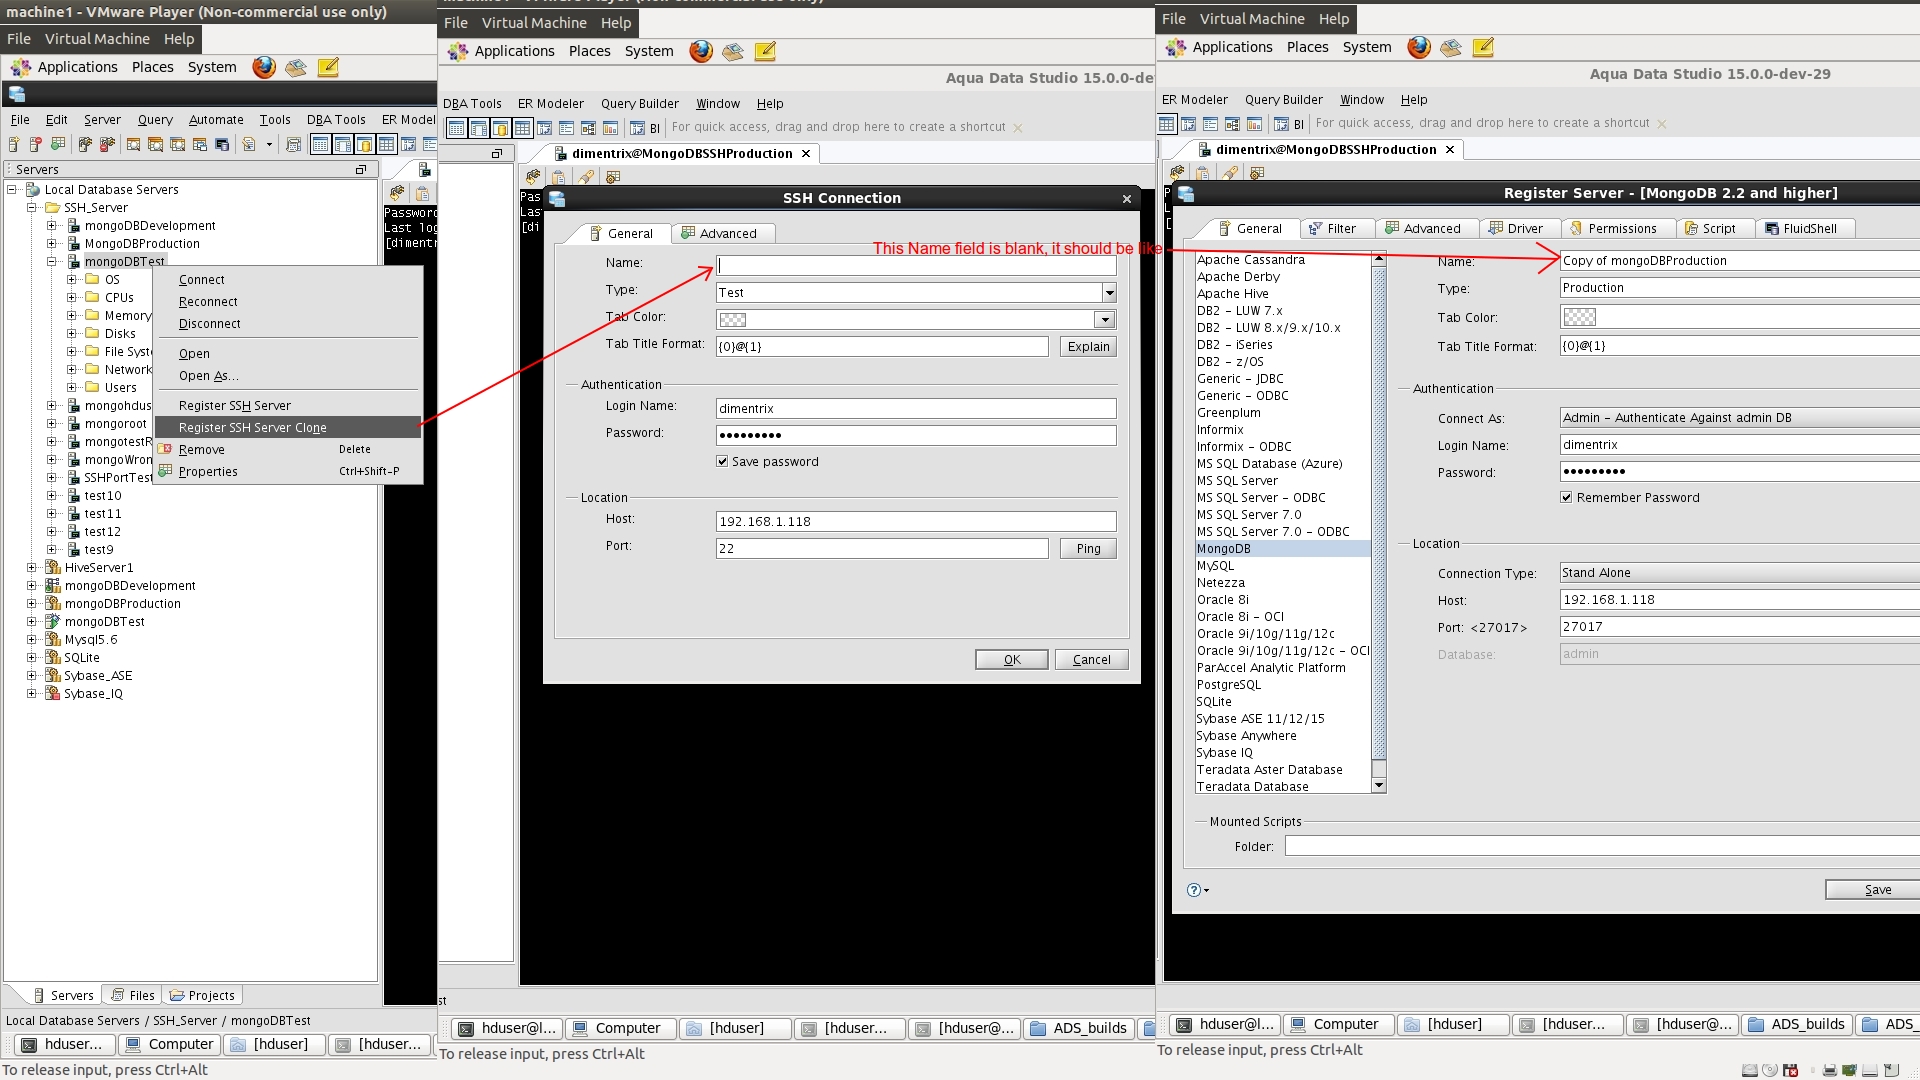
Task: Expand the HiveServer1 tree node
Action: [x=32, y=568]
